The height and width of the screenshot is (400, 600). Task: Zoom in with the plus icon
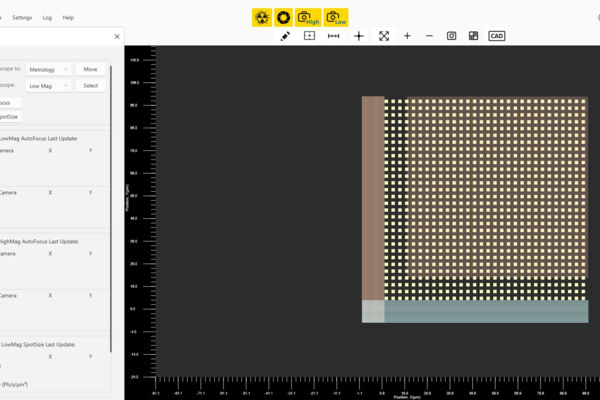point(407,36)
